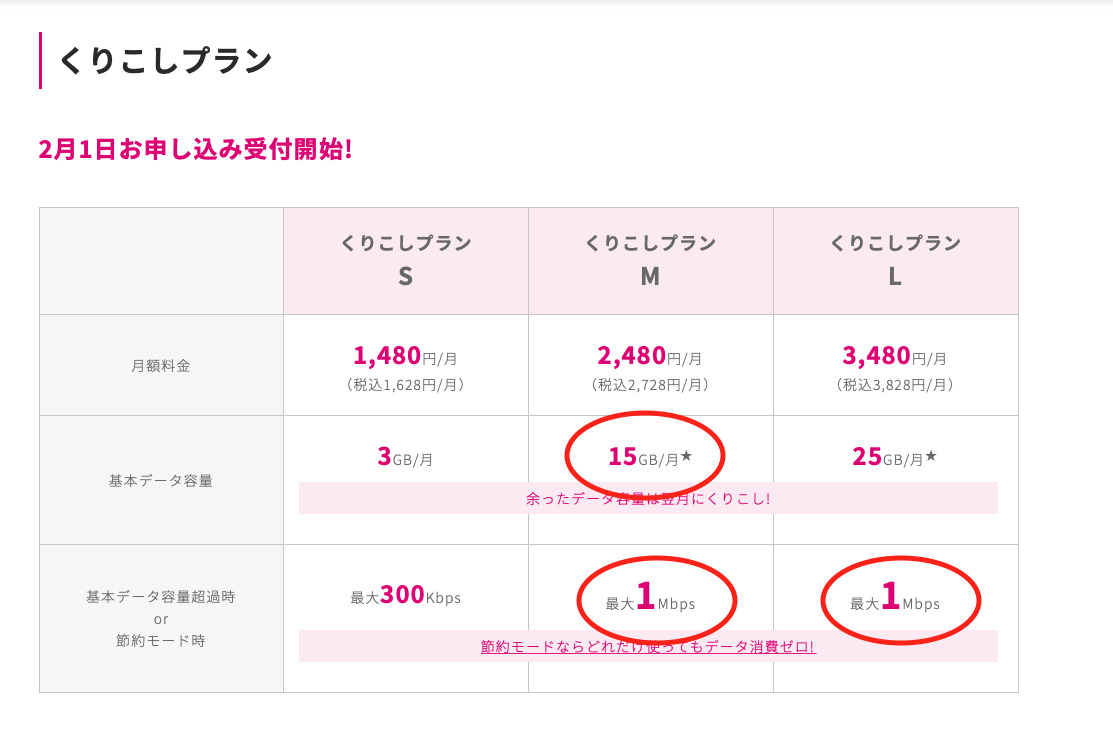The width and height of the screenshot is (1113, 732).
Task: Click the 税込1,628円/月 tax-included price
Action: pyautogui.click(x=405, y=385)
